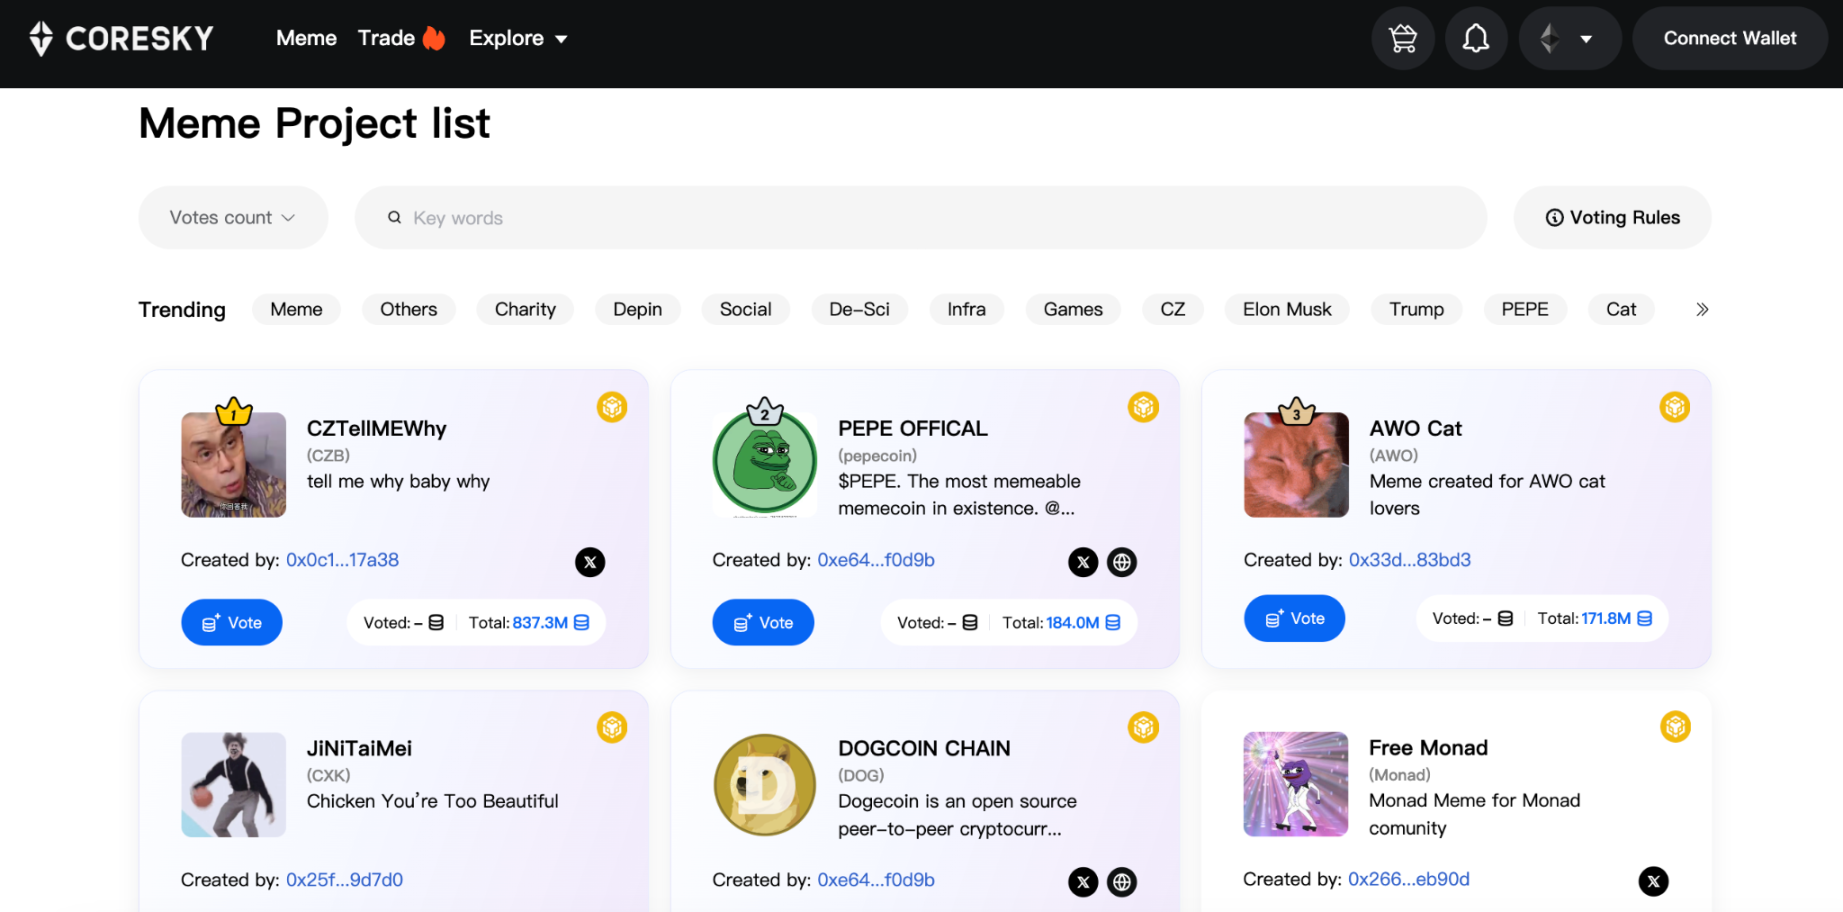Filter by the Elon Musk category
Image resolution: width=1843 pixels, height=912 pixels.
(1286, 310)
